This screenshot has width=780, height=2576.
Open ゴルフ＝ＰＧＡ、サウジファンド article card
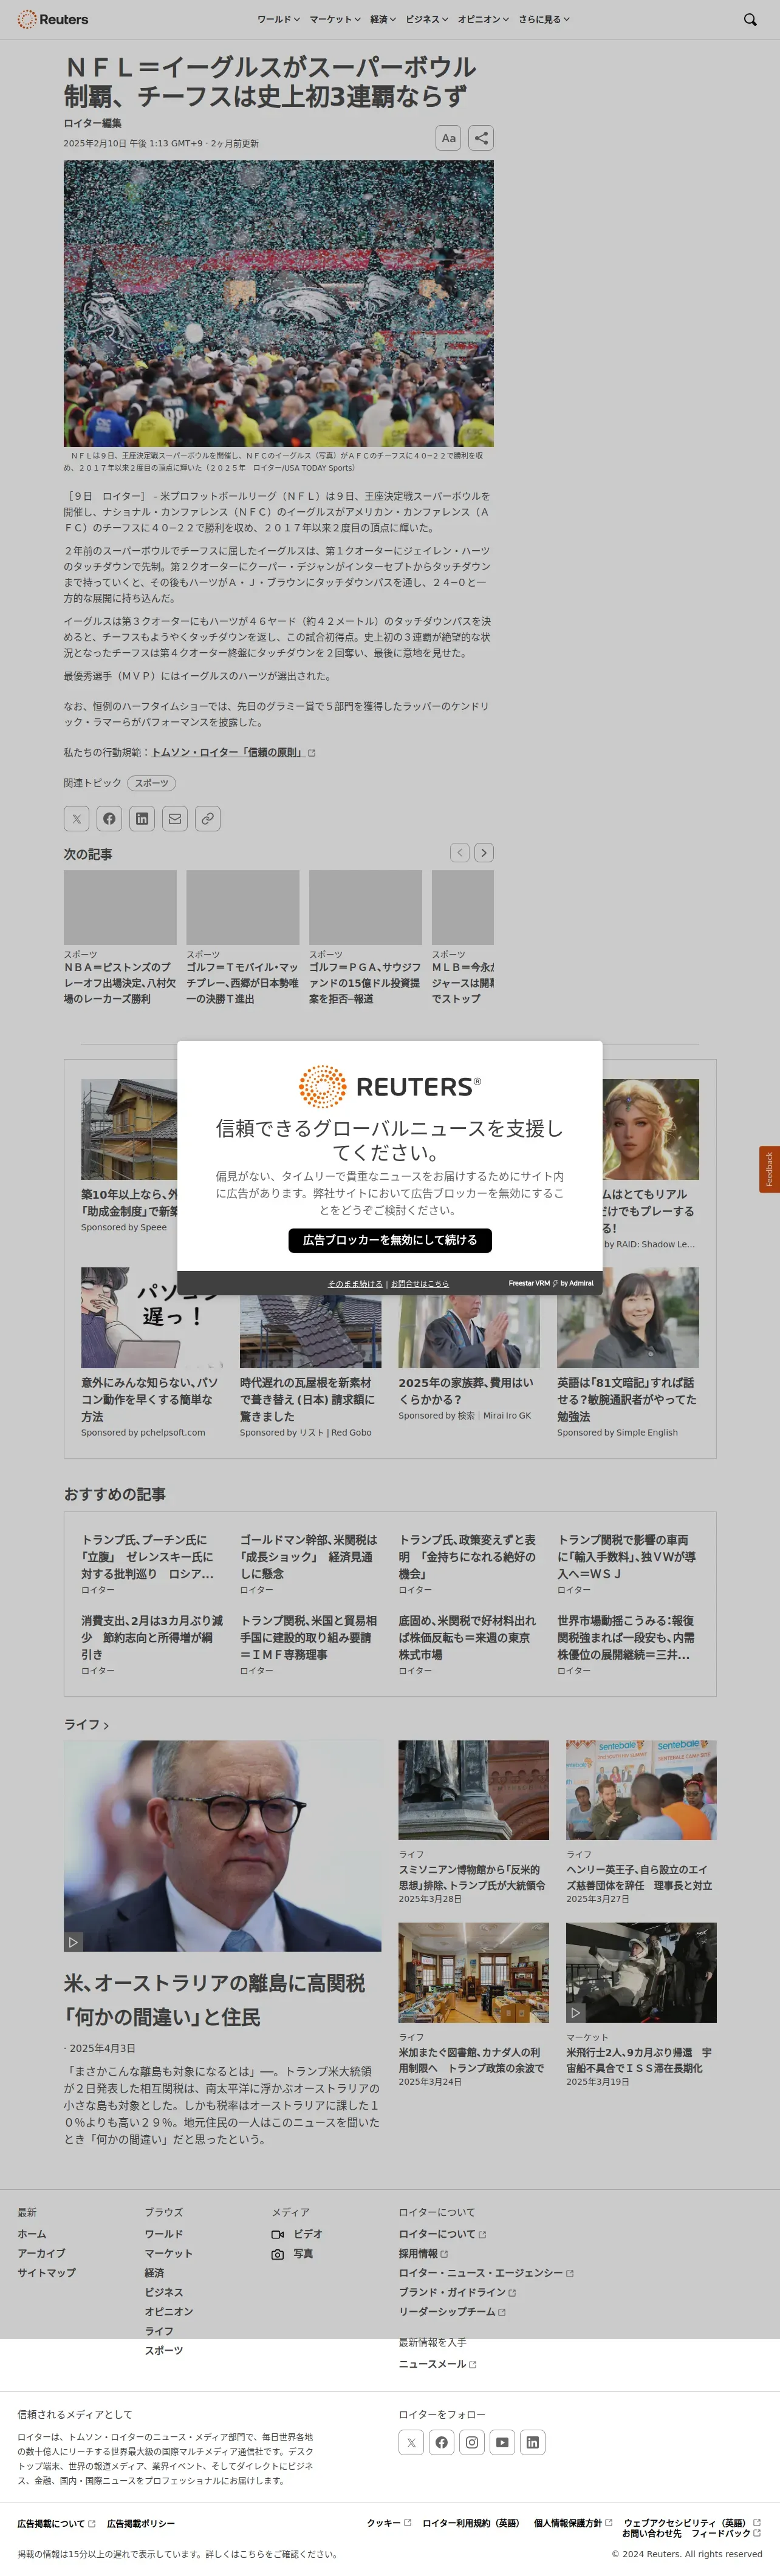click(x=365, y=937)
